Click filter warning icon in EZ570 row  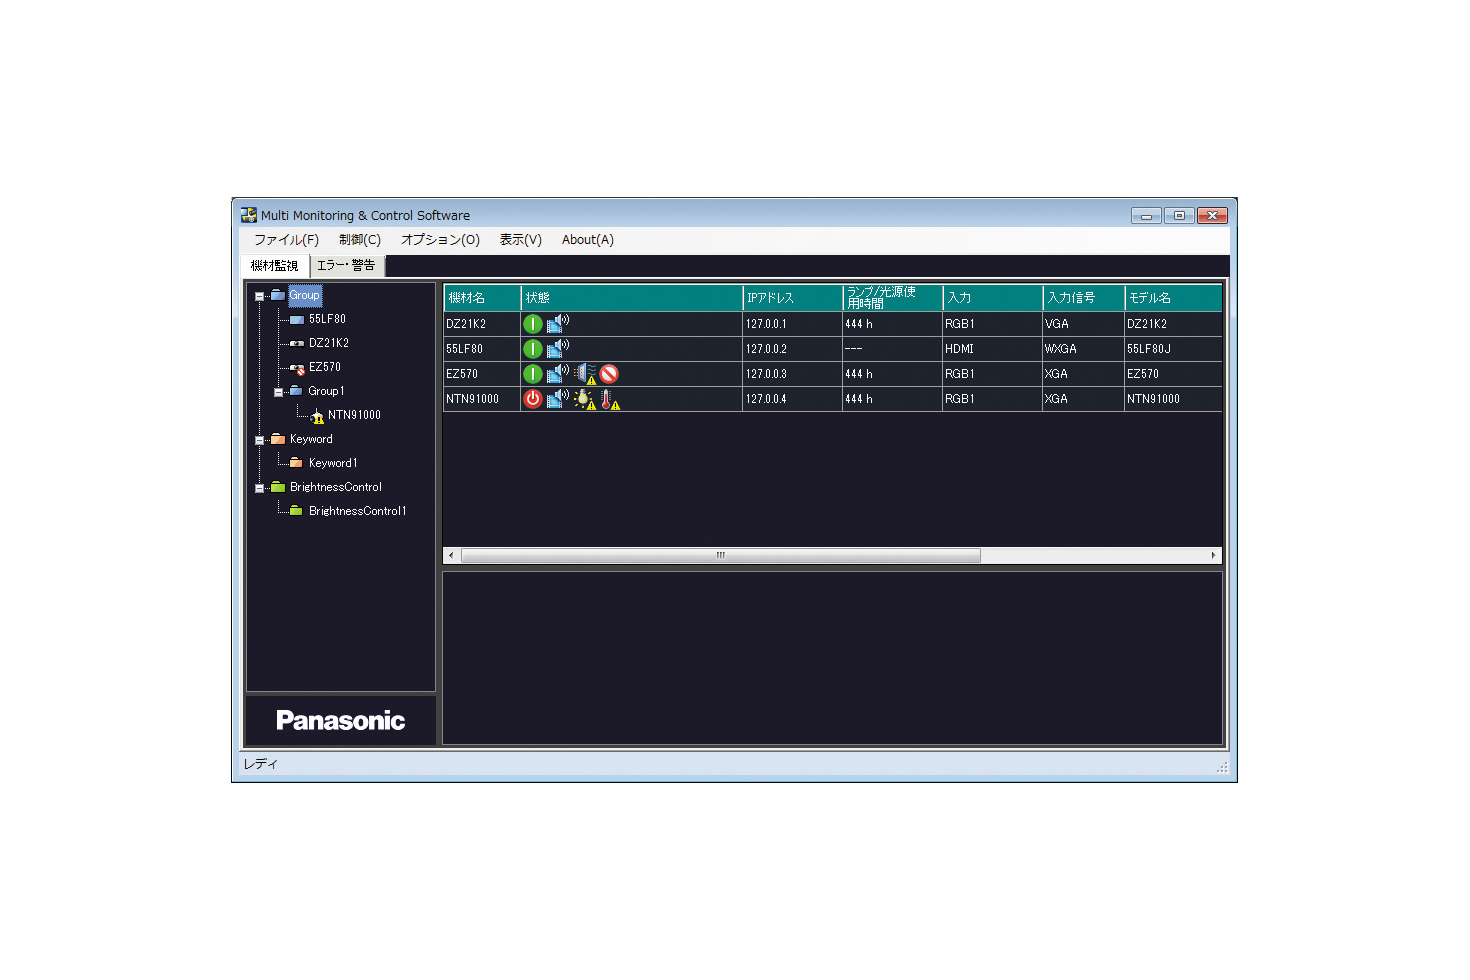586,374
